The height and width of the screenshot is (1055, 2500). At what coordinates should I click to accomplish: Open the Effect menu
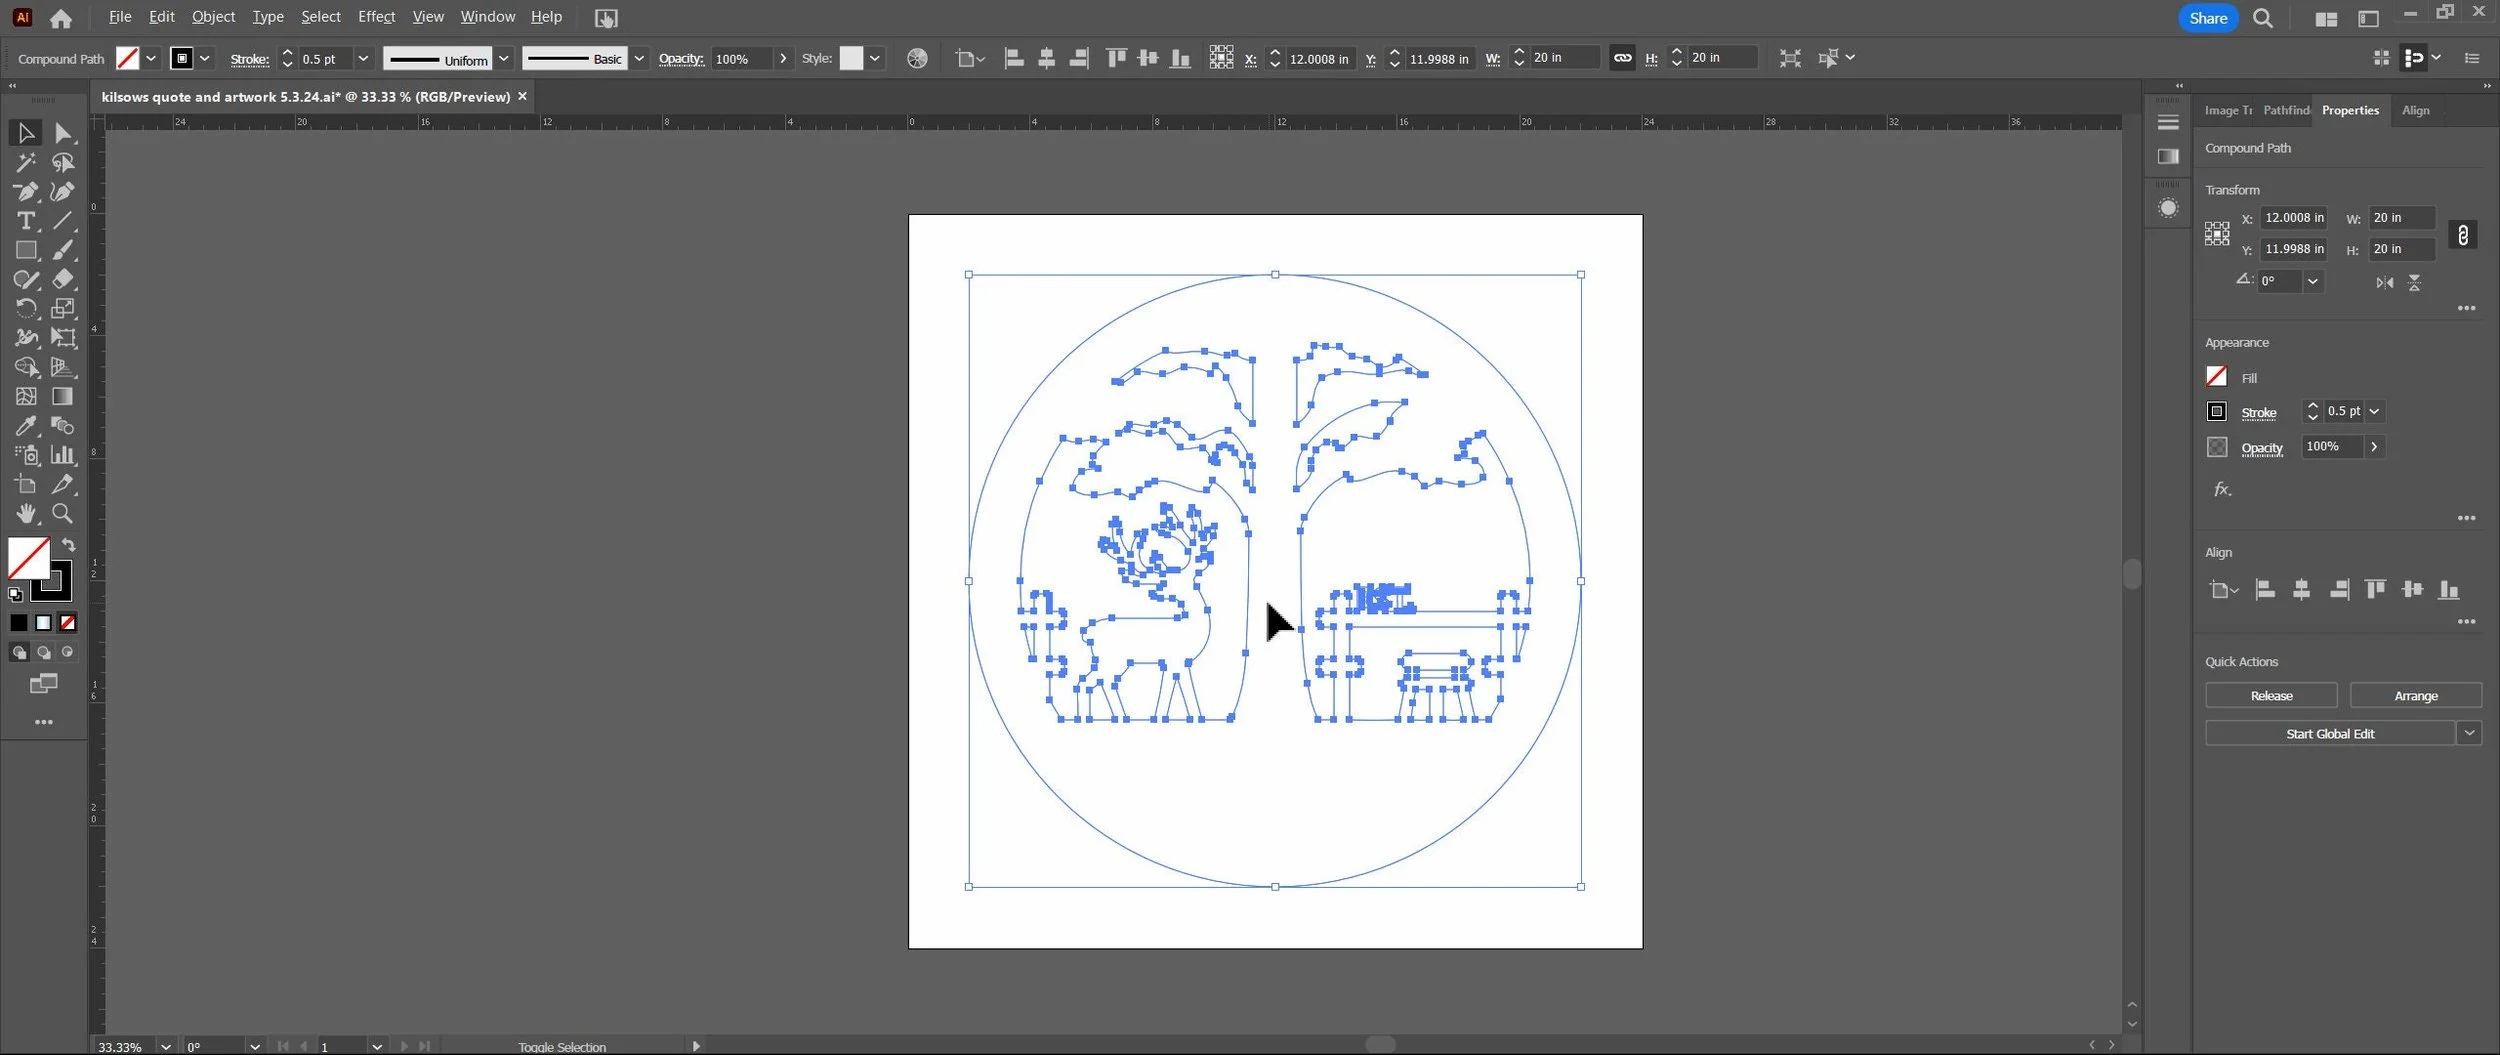tap(376, 17)
